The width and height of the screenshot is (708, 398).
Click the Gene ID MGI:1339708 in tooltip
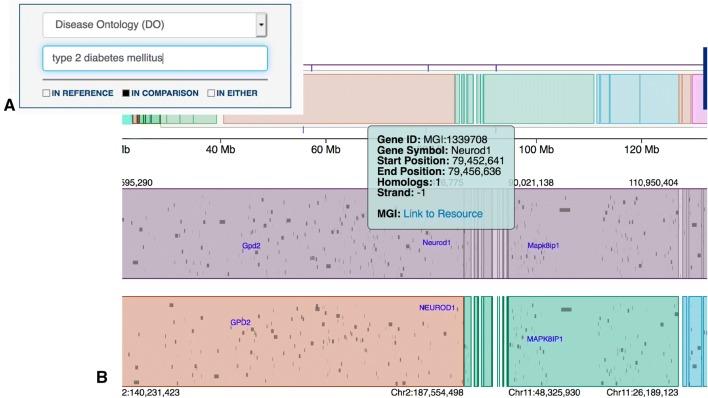tap(432, 140)
